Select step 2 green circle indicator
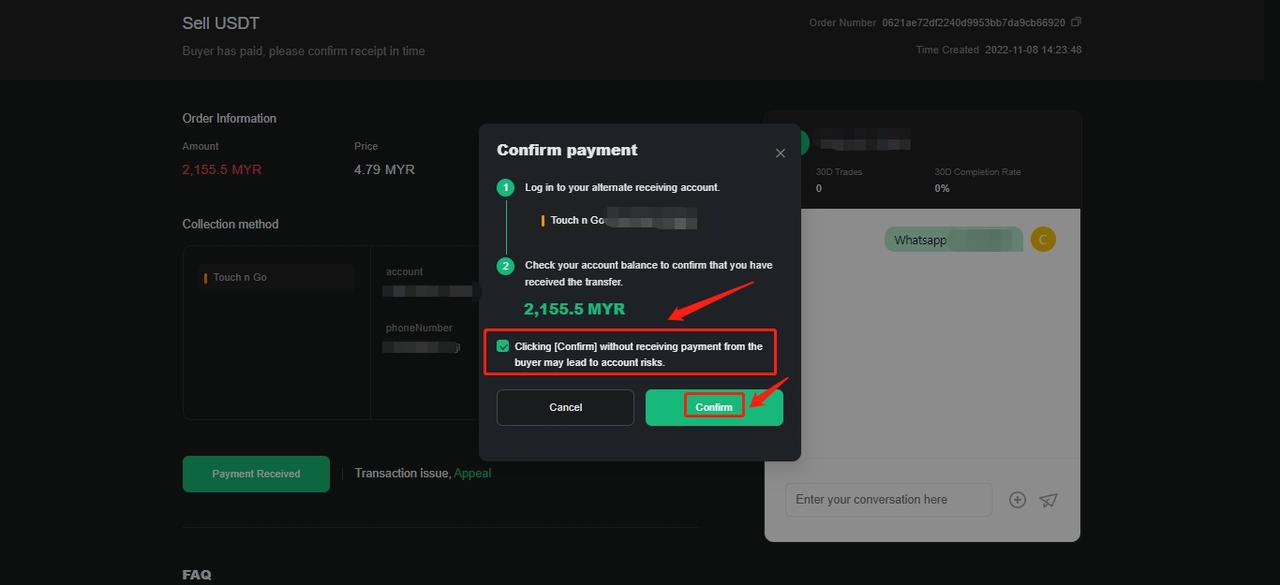 pyautogui.click(x=506, y=265)
